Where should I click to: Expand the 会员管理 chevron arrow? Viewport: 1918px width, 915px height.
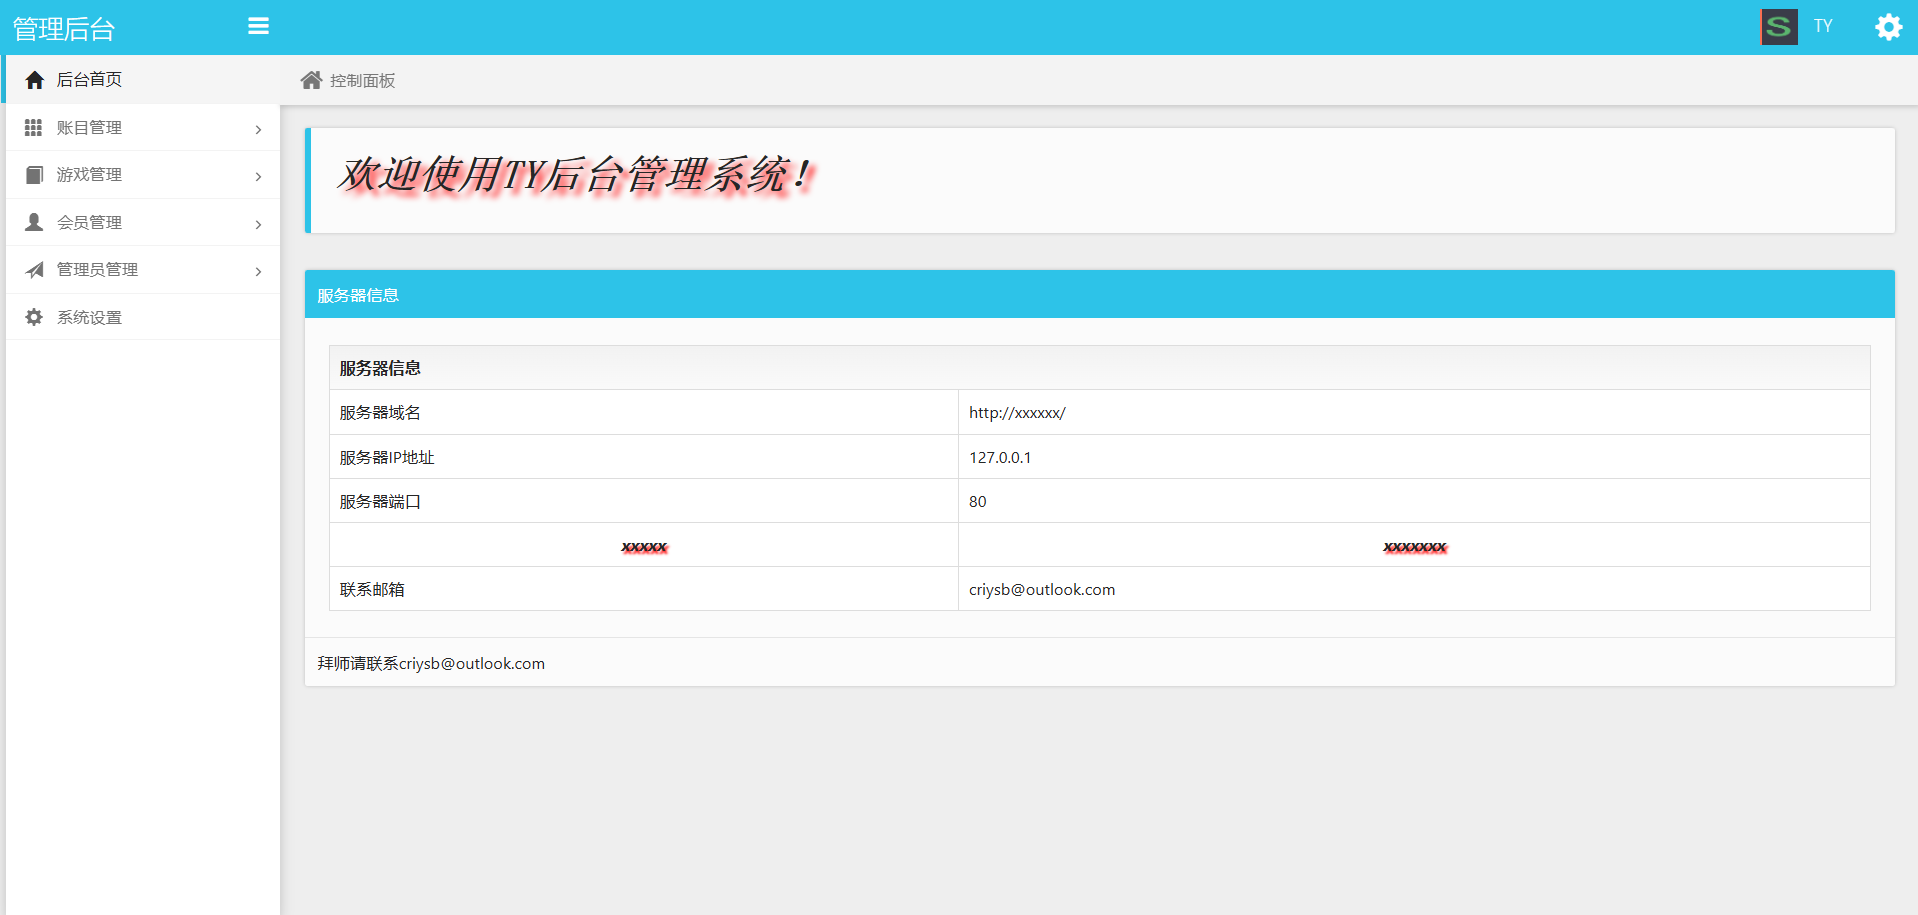coord(258,224)
